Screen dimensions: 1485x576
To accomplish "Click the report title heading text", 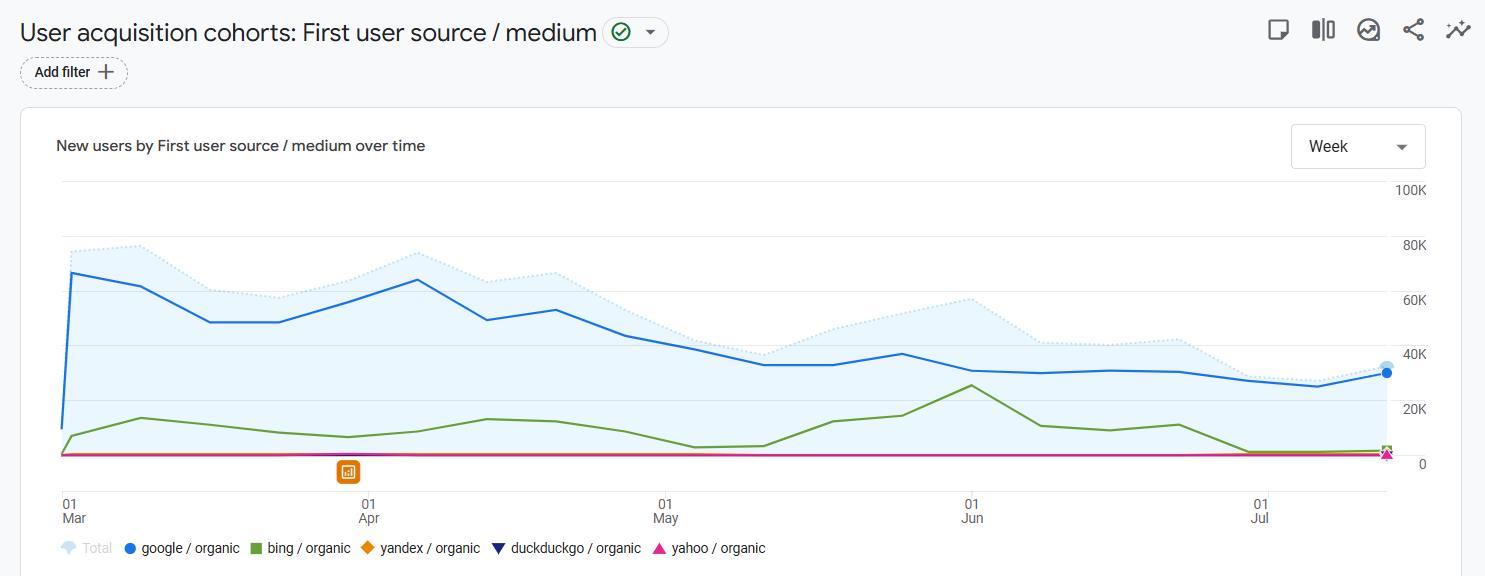I will [308, 33].
